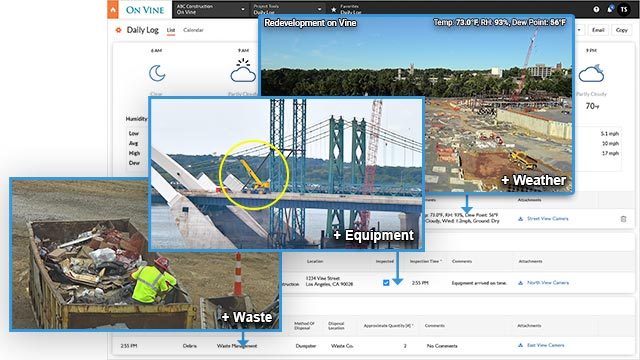Image resolution: width=640 pixels, height=360 pixels.
Task: Open the Daily Log gear settings icon
Action: pos(118,30)
